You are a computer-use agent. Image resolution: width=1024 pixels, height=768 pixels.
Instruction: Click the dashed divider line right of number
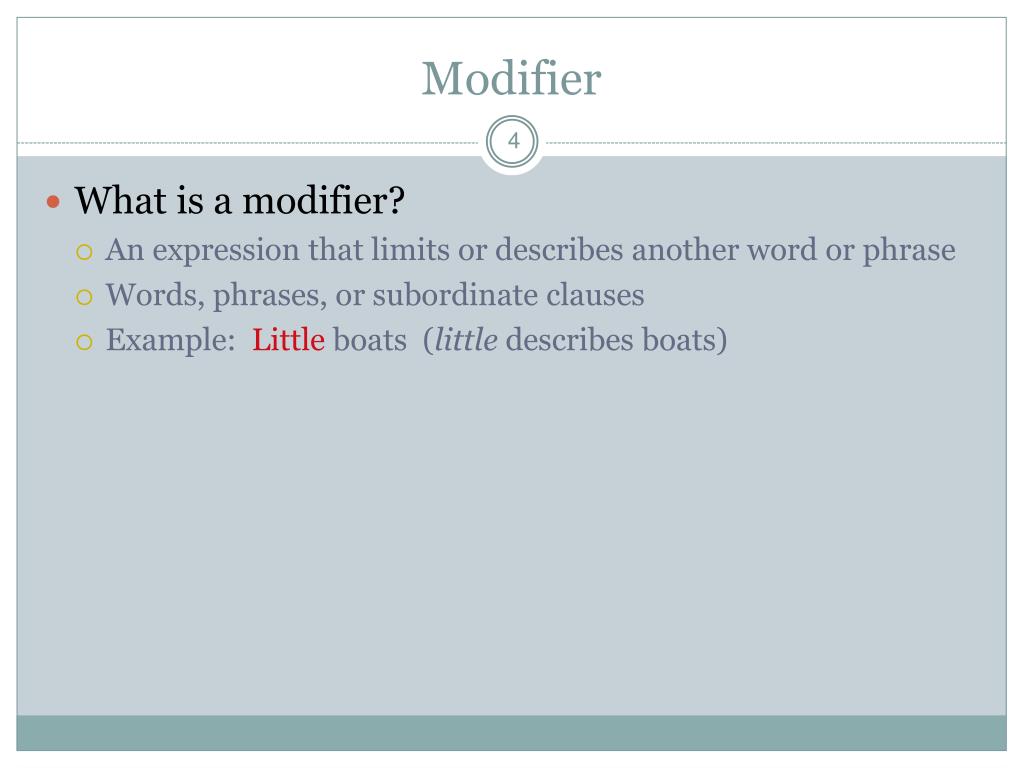click(776, 142)
